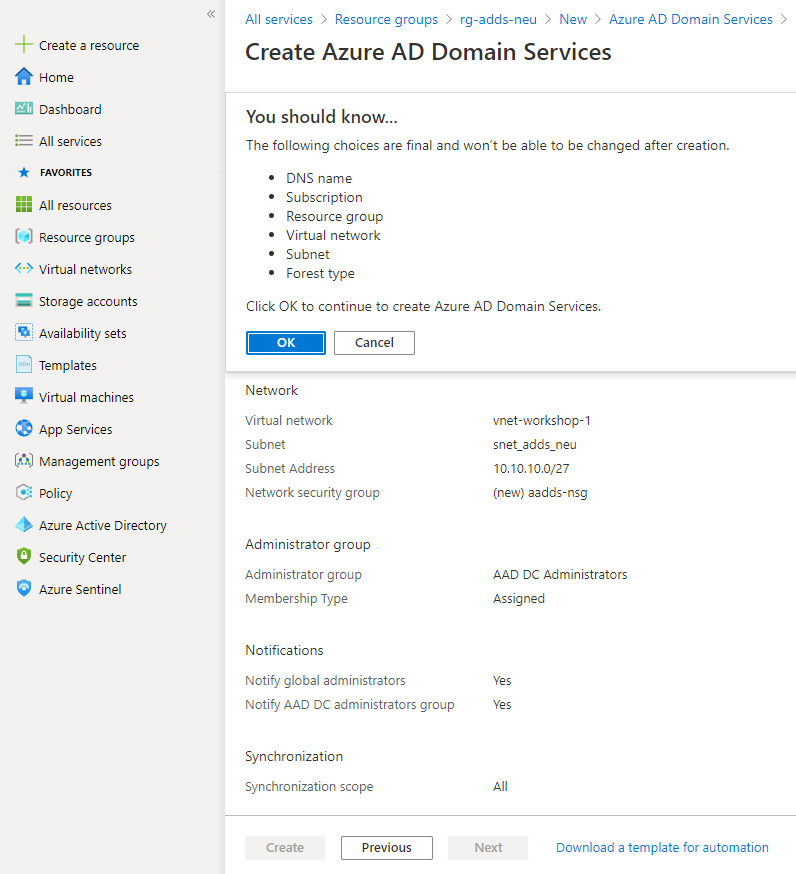This screenshot has height=874, width=796.
Task: Select the Availability sets icon
Action: pos(22,333)
